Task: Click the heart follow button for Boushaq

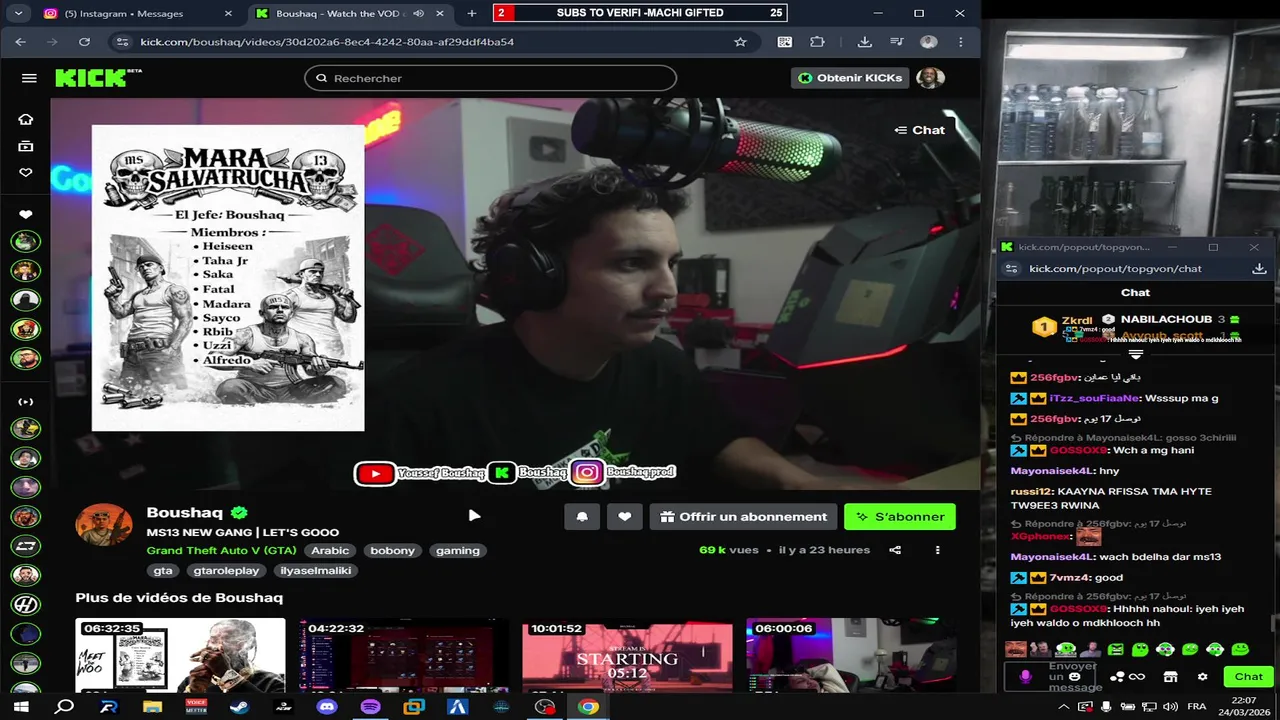Action: coord(624,517)
